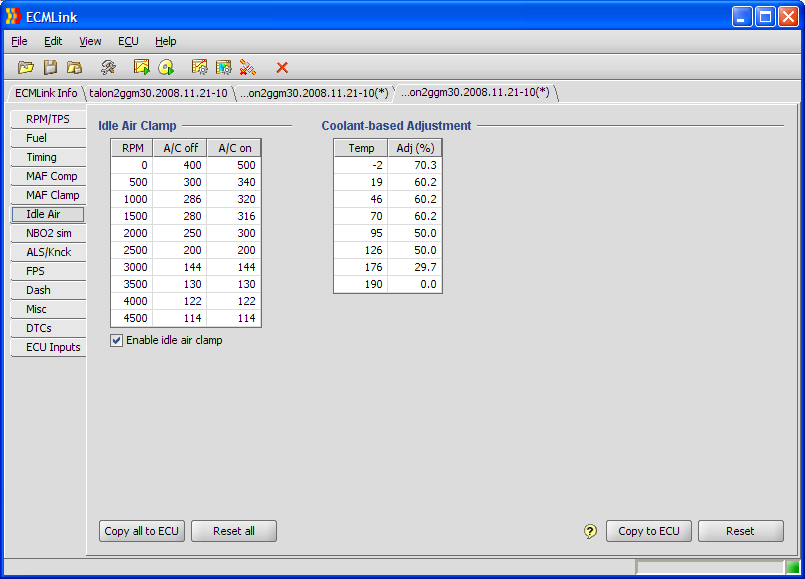Image resolution: width=805 pixels, height=579 pixels.
Task: Select the Timing side tab
Action: click(42, 157)
